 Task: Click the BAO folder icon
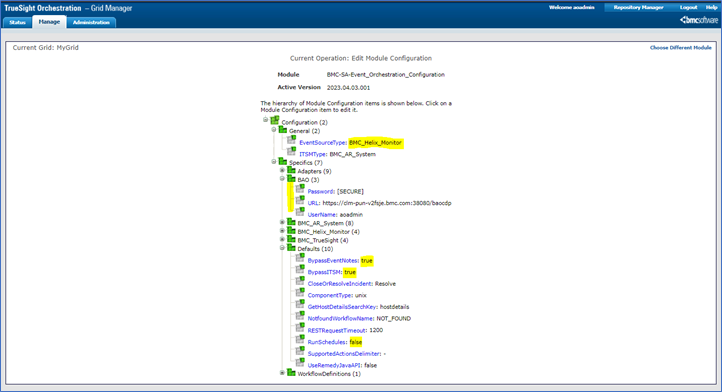(x=291, y=179)
